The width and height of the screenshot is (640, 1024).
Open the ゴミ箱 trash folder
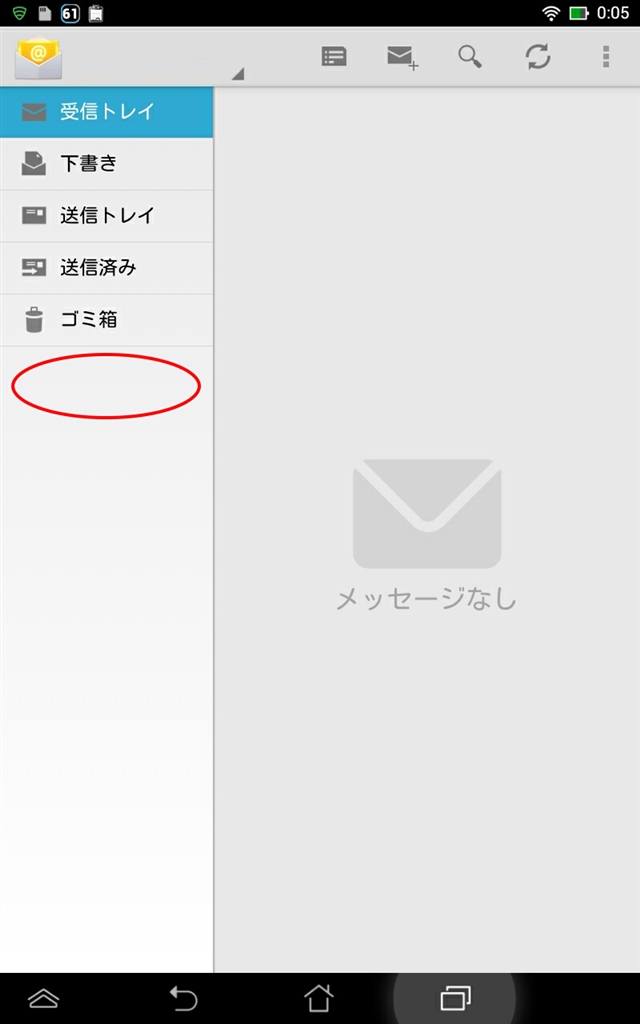point(106,320)
